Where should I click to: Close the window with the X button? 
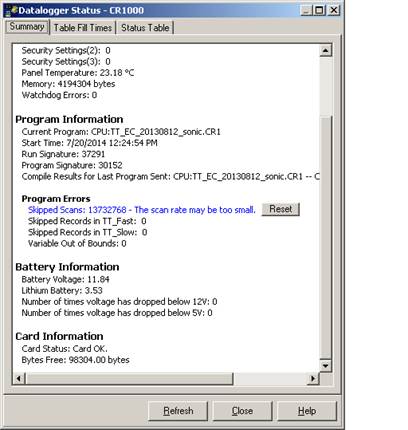pos(334,10)
